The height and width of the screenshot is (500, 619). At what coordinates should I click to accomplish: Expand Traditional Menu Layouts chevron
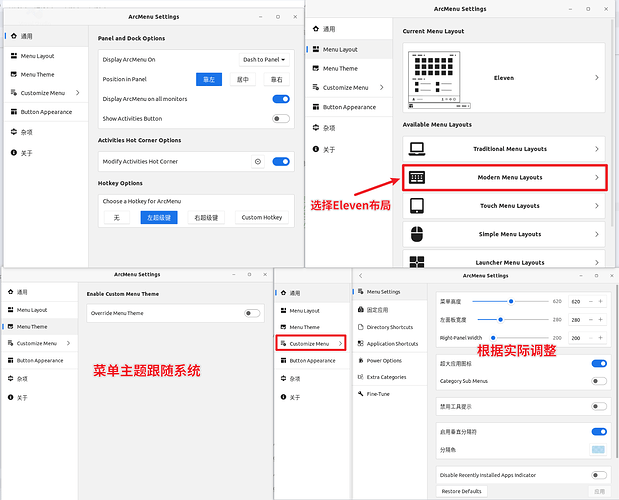[597, 149]
